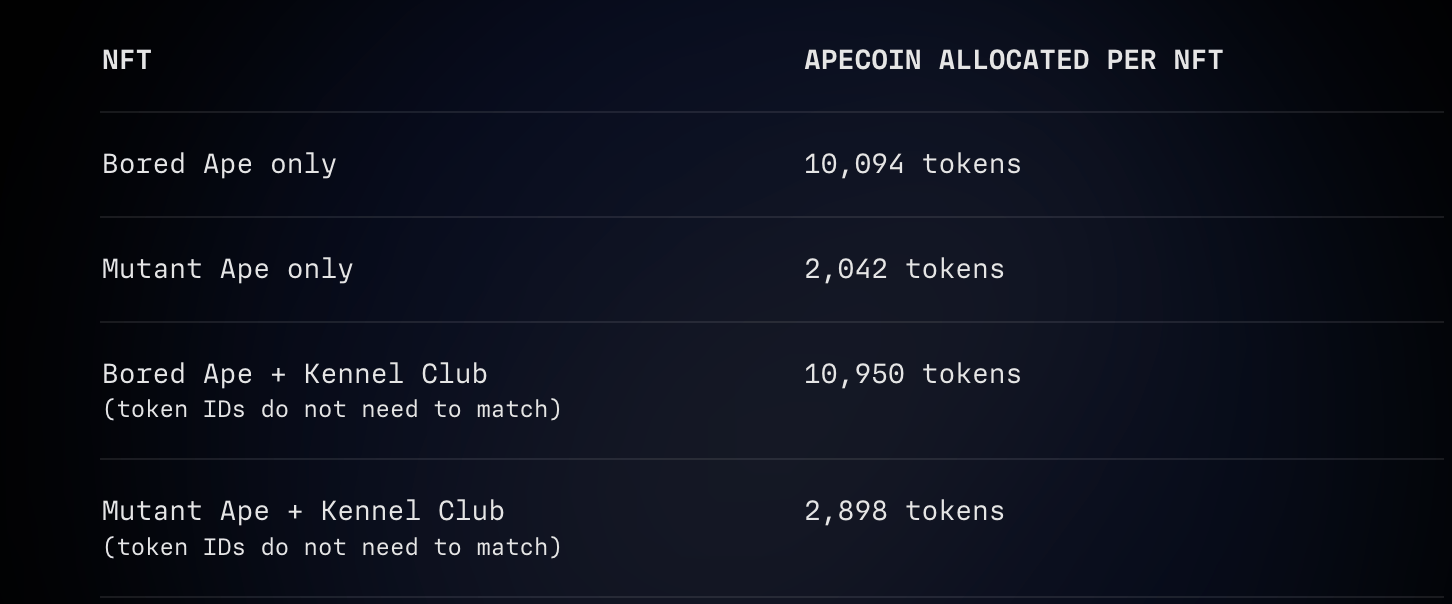The image size is (1452, 604).
Task: Click the word only after Bored Ape
Action: coord(303,164)
